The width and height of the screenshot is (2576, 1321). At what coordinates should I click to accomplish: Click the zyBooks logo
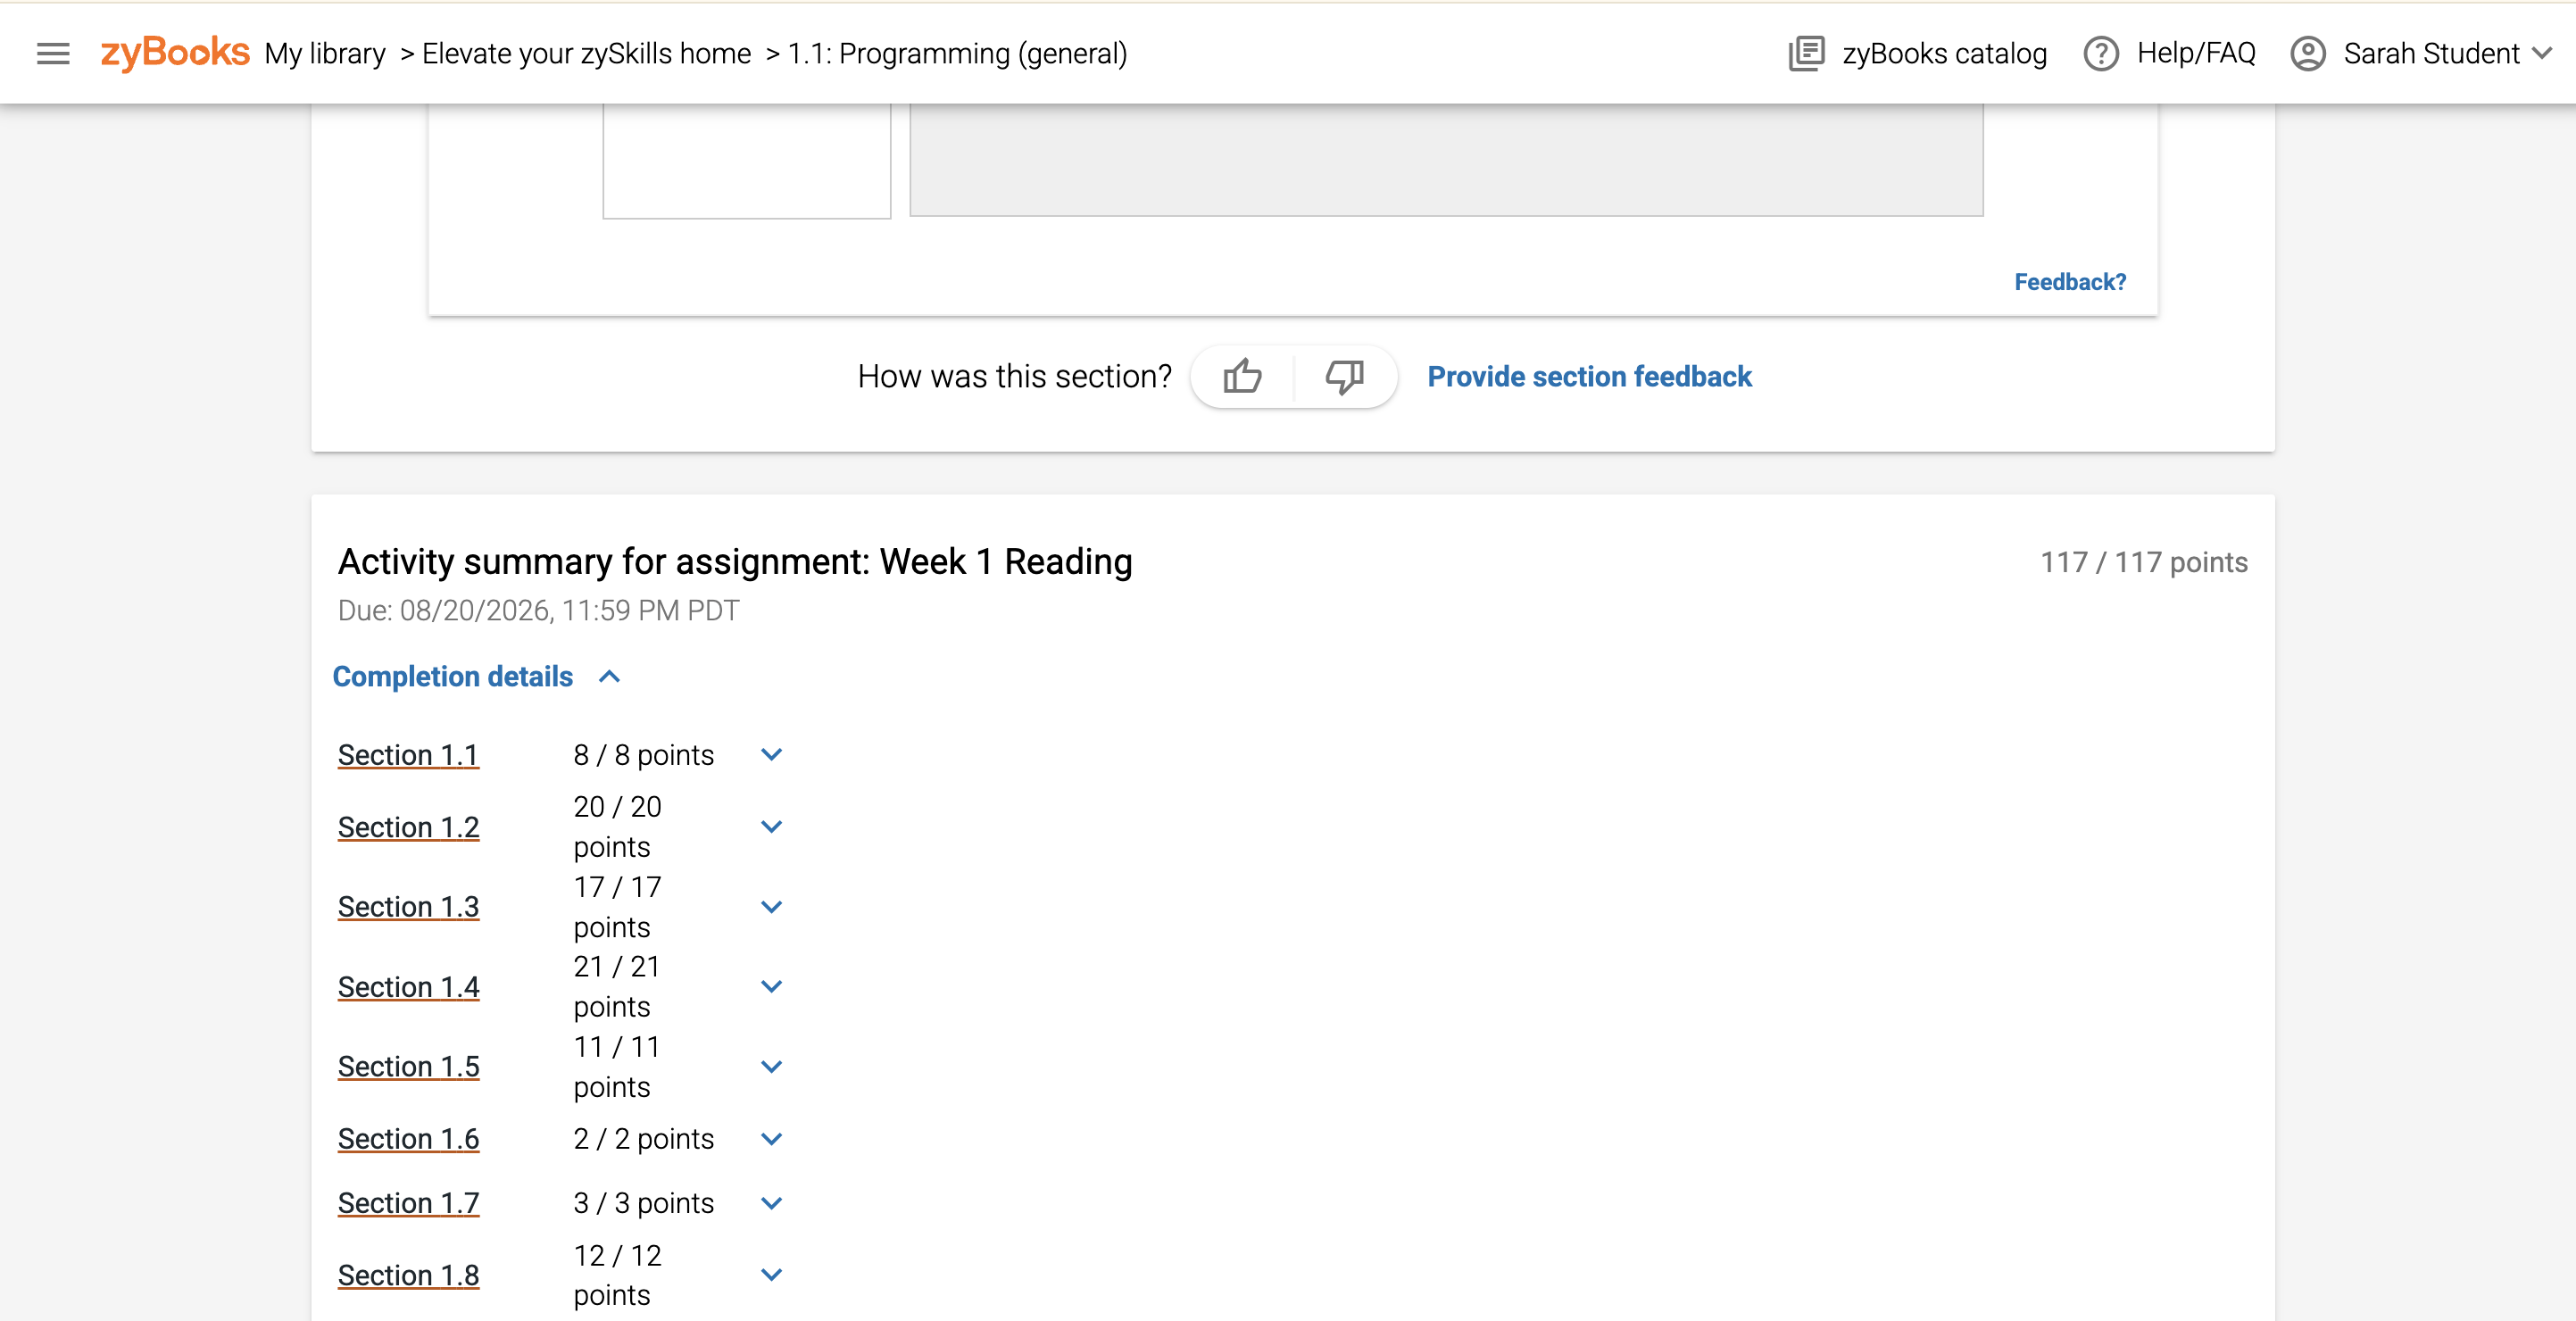point(175,53)
